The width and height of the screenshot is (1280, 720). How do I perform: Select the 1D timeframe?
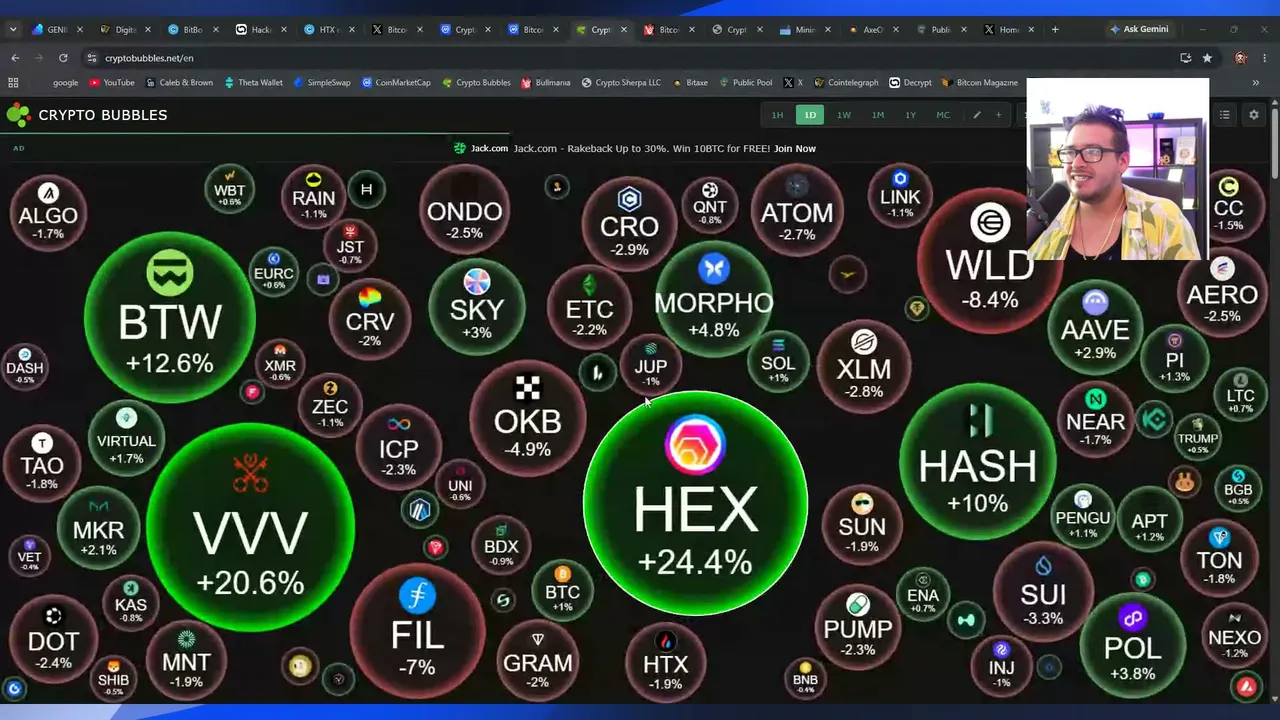pyautogui.click(x=810, y=115)
